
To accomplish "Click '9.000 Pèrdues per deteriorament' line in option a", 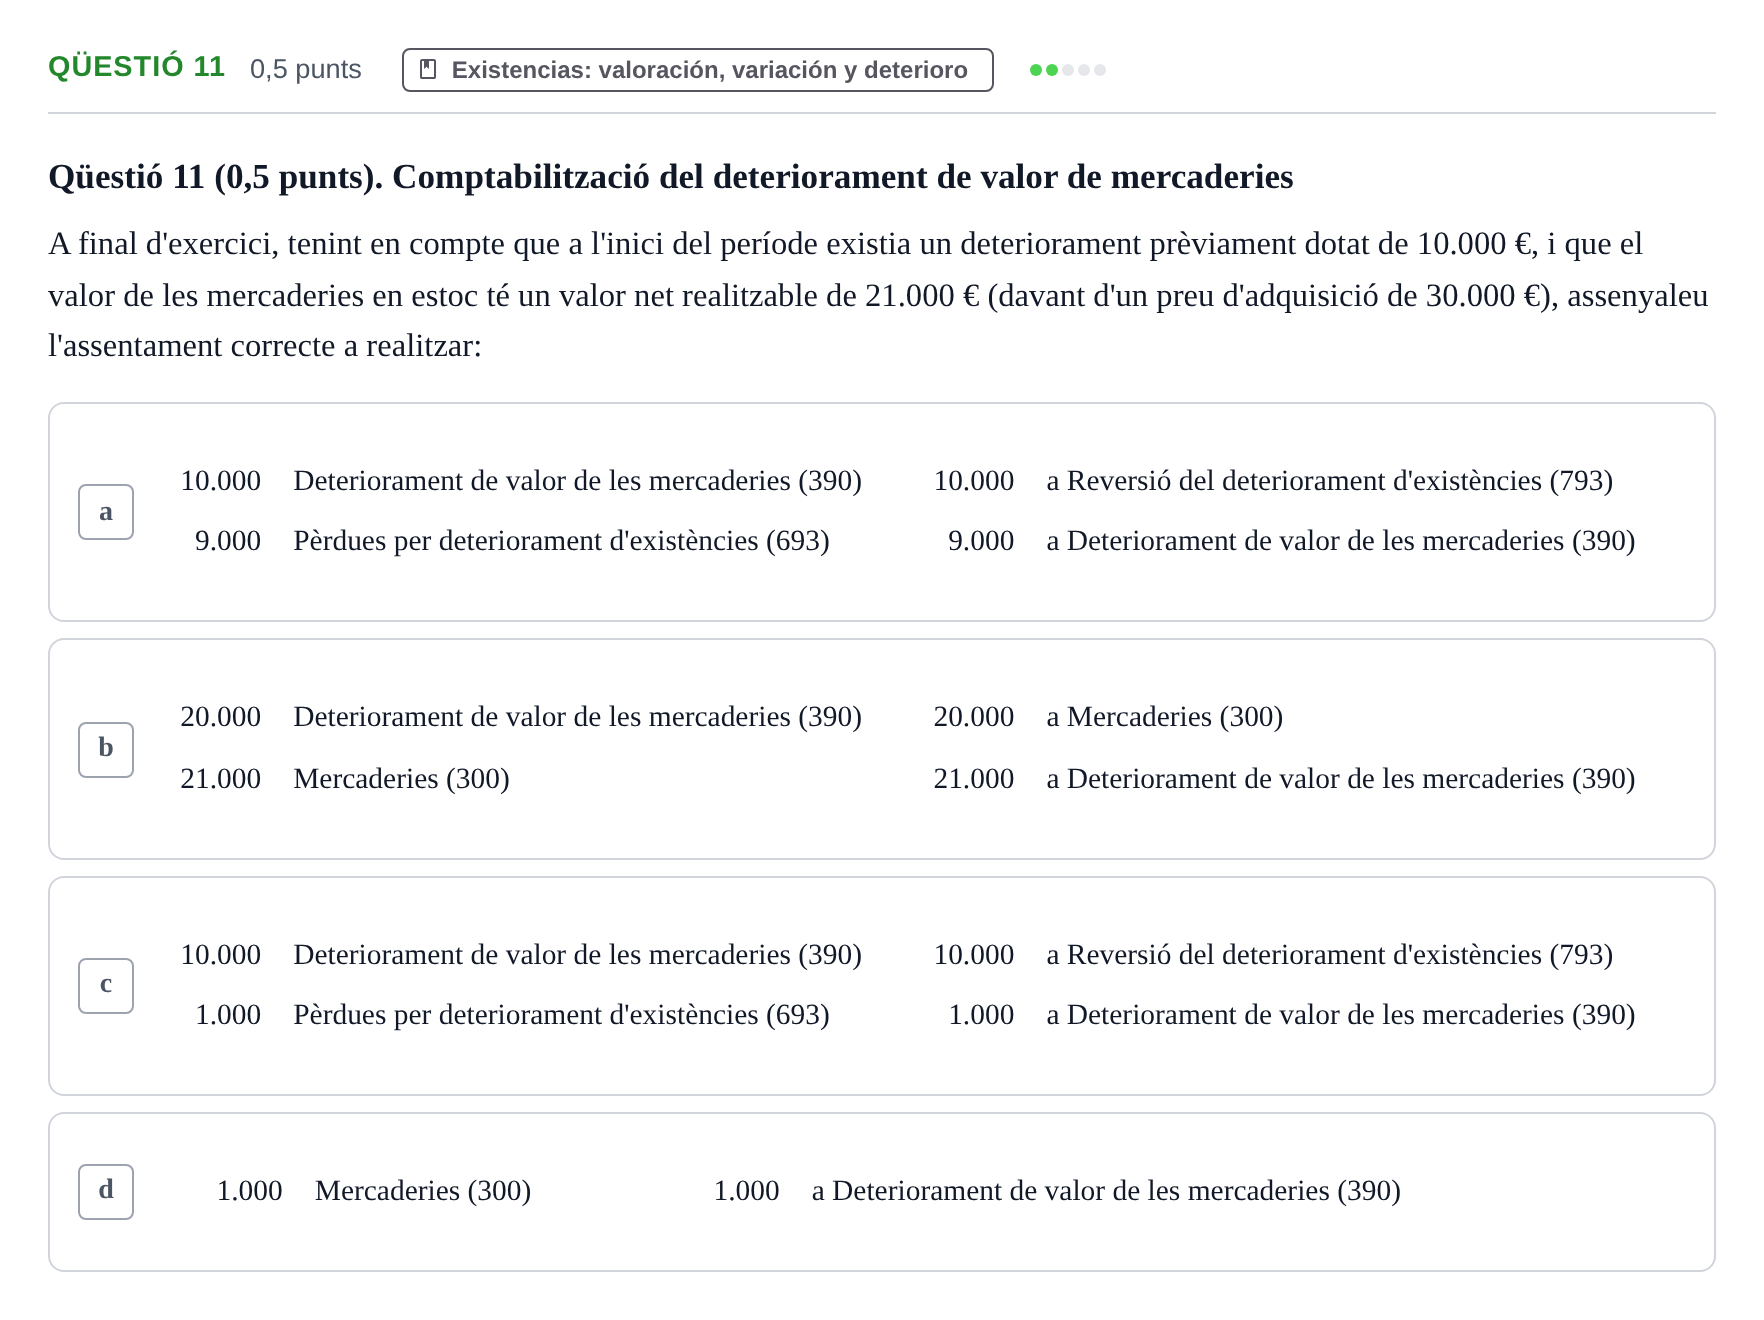I will click(x=512, y=541).
